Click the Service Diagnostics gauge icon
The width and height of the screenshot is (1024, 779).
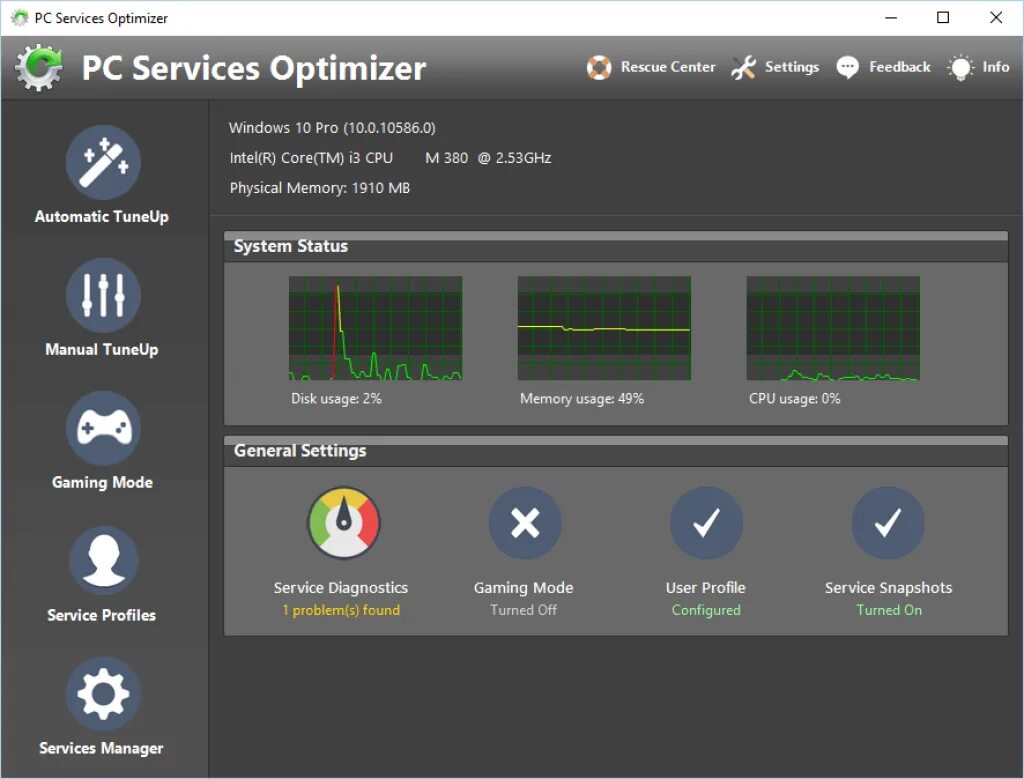click(x=344, y=522)
